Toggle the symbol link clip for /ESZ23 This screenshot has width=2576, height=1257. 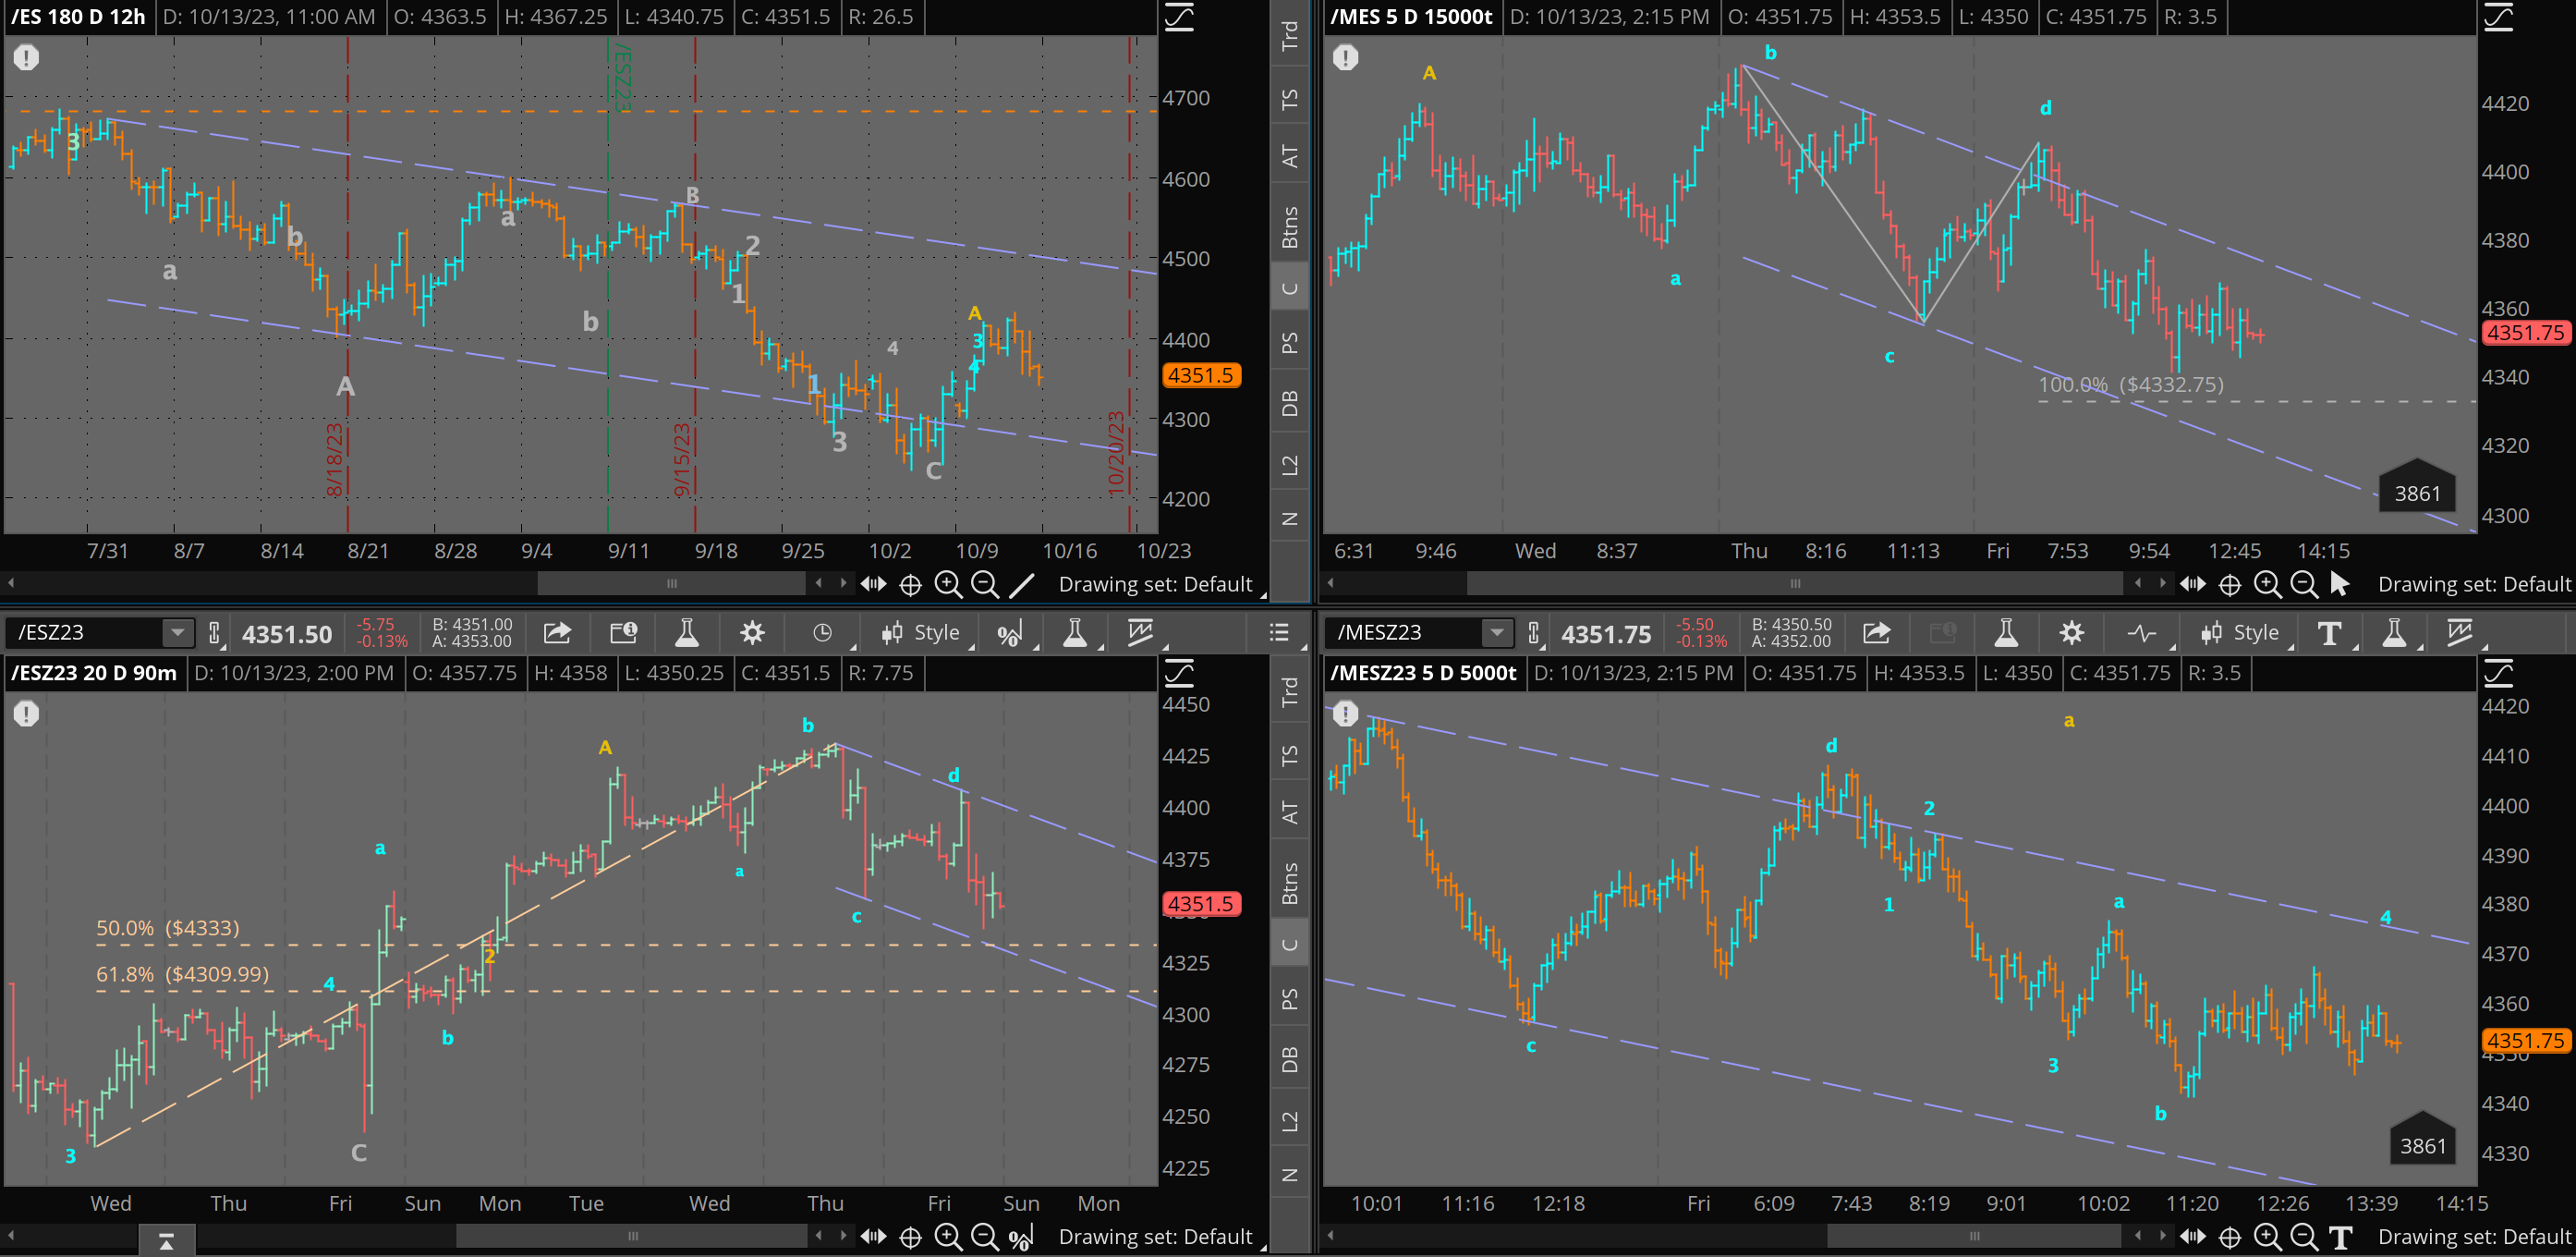[214, 633]
